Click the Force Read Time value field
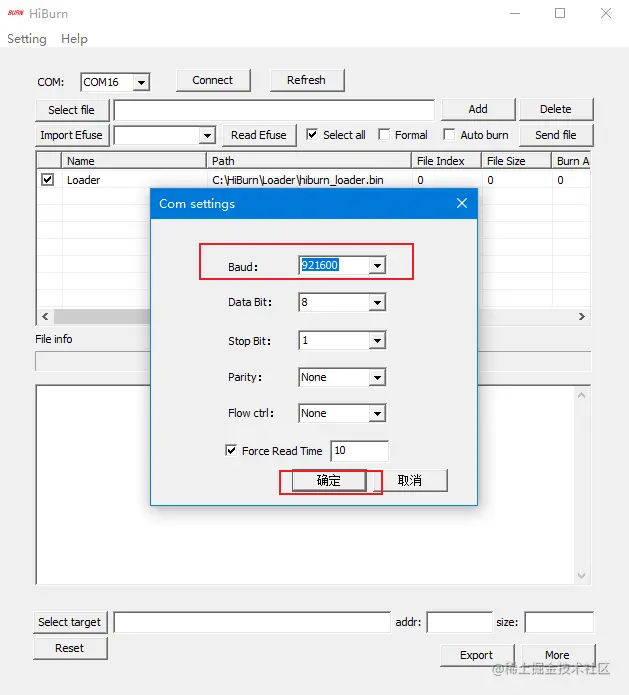Screen dimensions: 629x695 click(359, 451)
